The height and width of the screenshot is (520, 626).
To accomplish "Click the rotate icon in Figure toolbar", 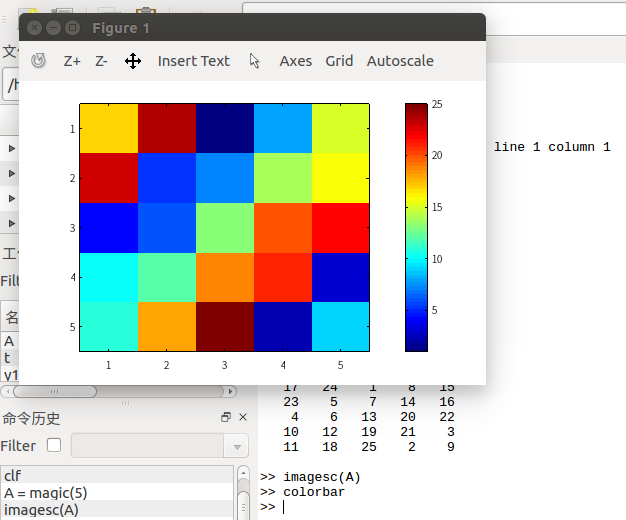I will tap(38, 61).
